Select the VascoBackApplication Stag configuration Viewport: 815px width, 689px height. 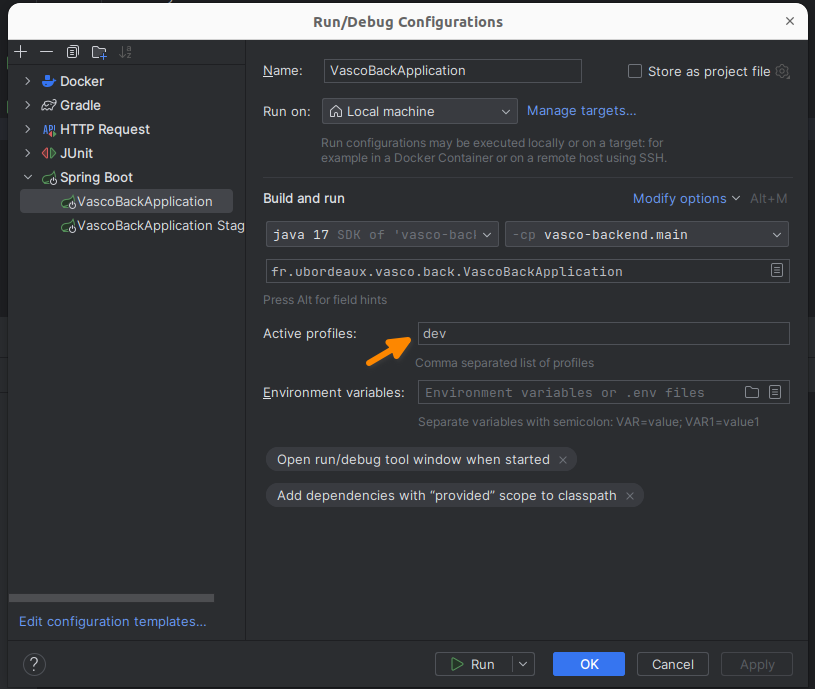[x=145, y=225]
